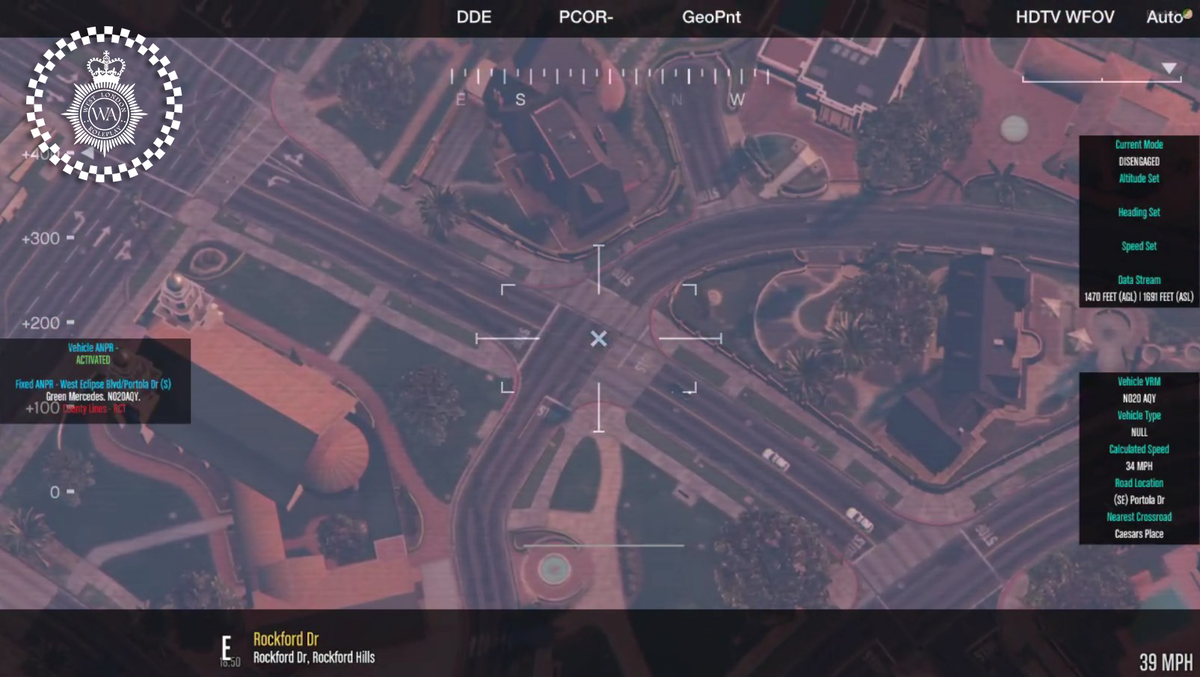Image resolution: width=1200 pixels, height=677 pixels.
Task: Select the GeoPnt mode label
Action: coord(711,17)
